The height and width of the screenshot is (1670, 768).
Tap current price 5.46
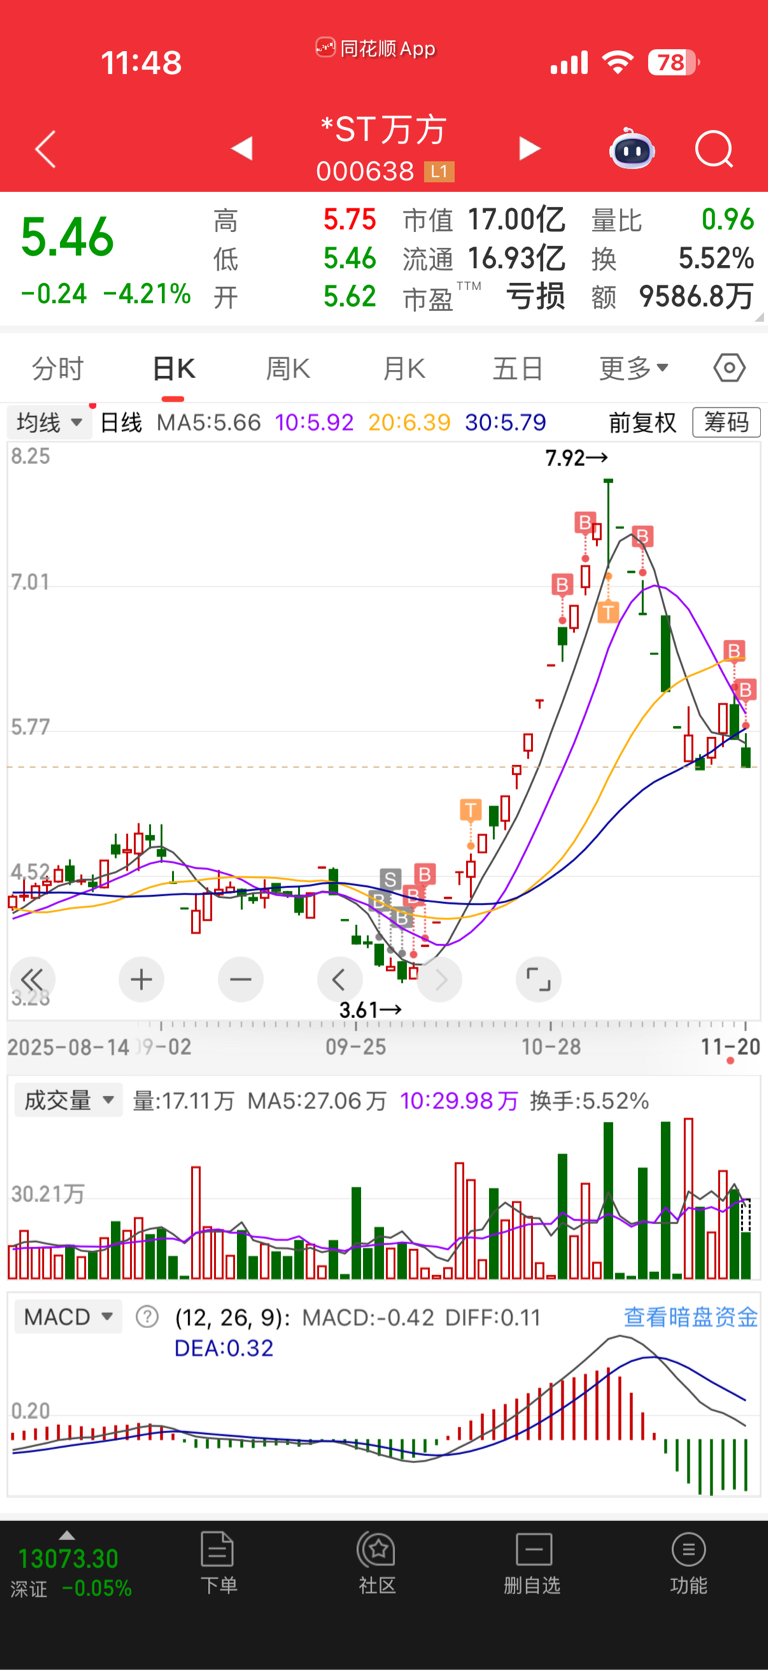(x=67, y=238)
